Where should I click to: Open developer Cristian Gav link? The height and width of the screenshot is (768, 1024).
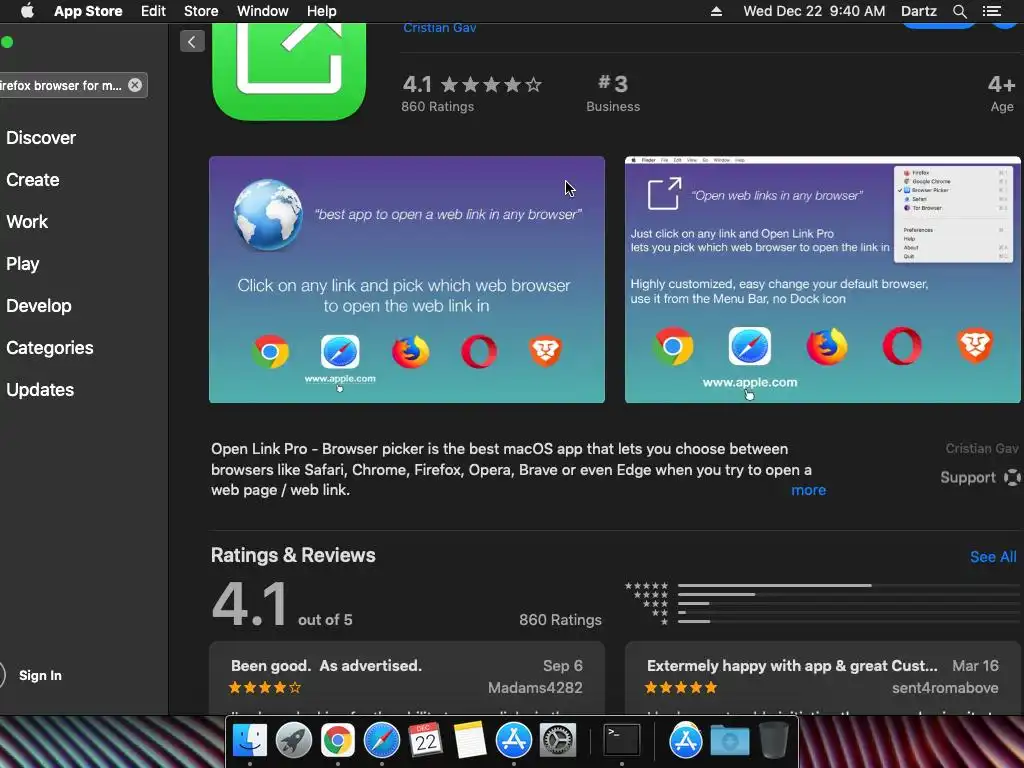click(440, 28)
